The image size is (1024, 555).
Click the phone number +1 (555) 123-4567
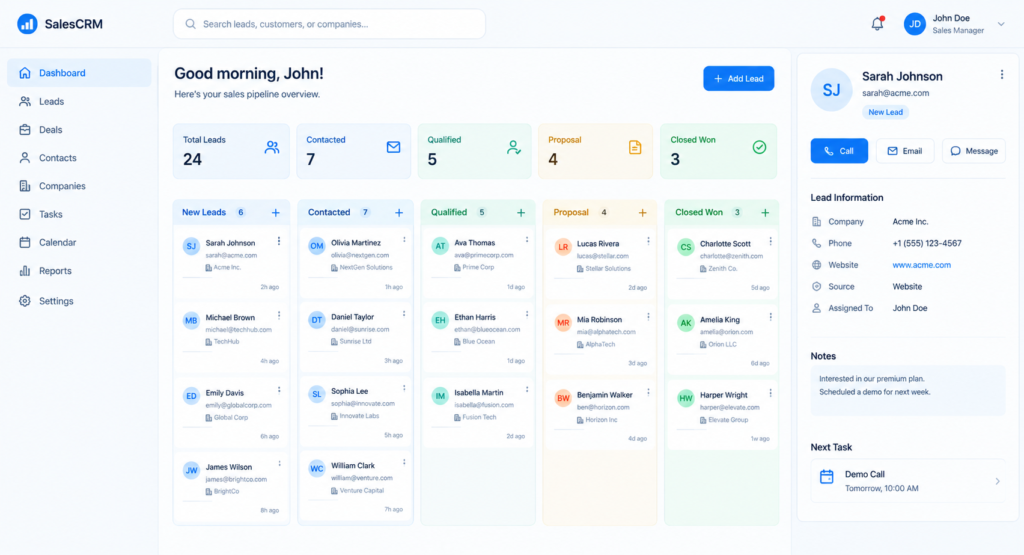pos(927,243)
